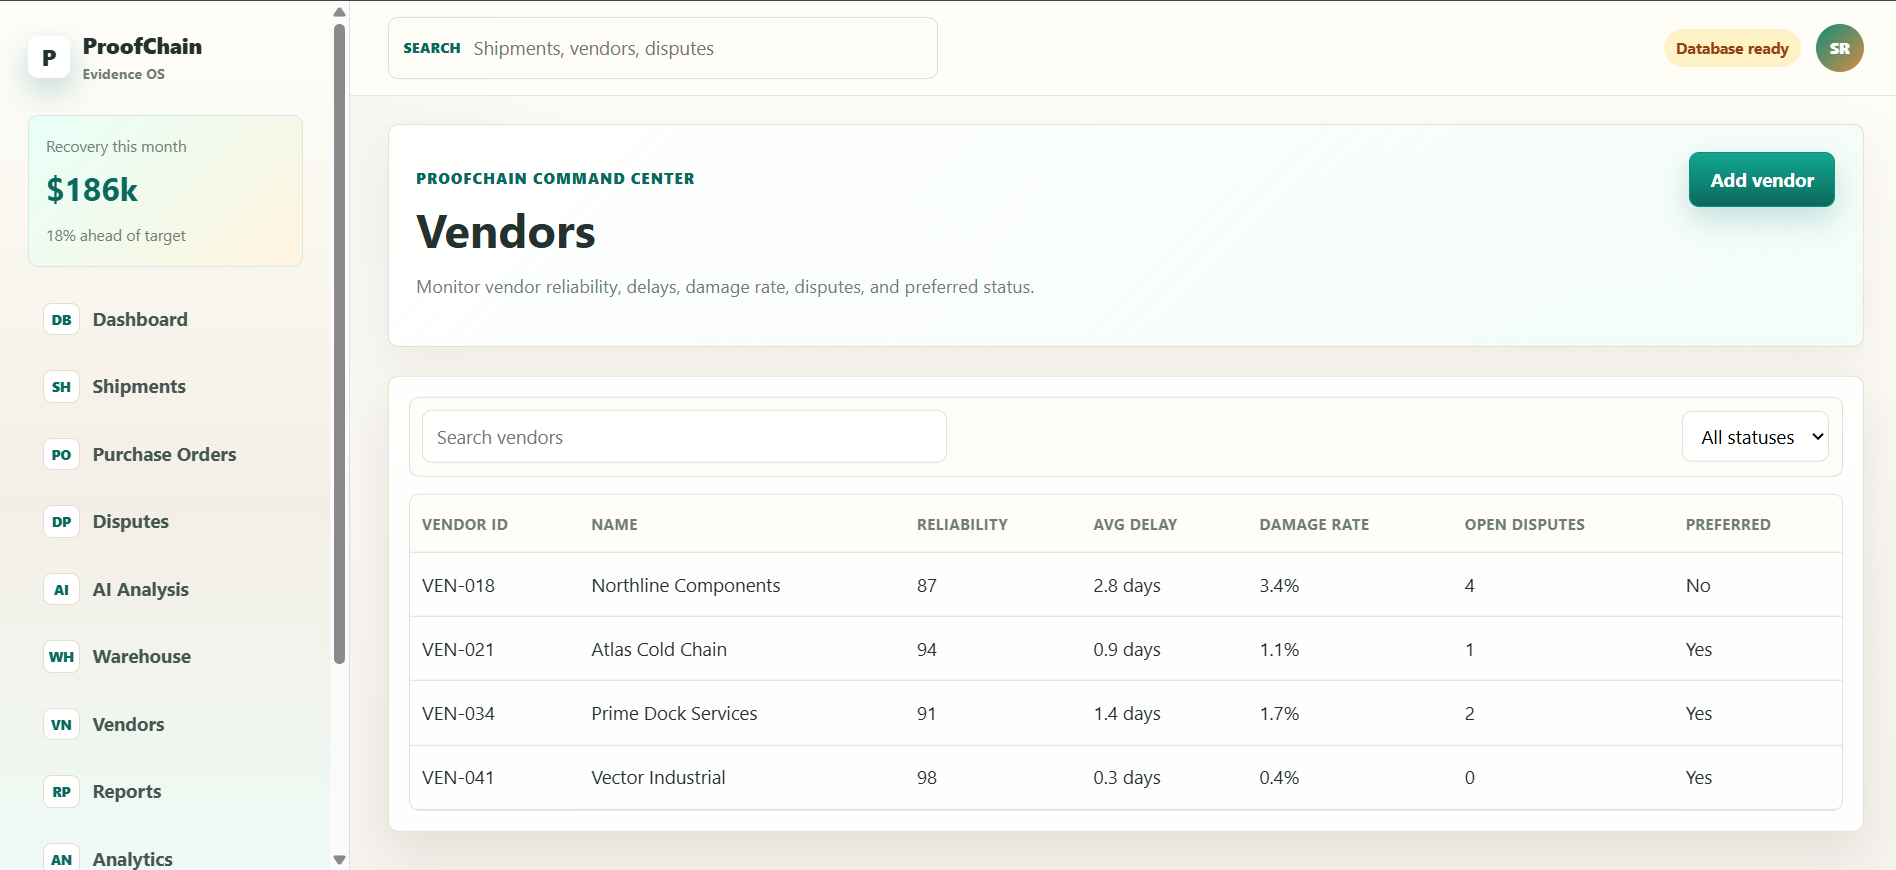Open Warehouse via the WH icon
Image resolution: width=1896 pixels, height=870 pixels.
coord(61,657)
